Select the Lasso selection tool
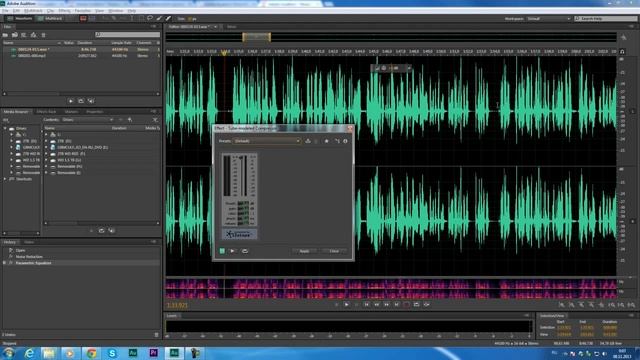Screen dimensions: 640x360 pos(150,18)
